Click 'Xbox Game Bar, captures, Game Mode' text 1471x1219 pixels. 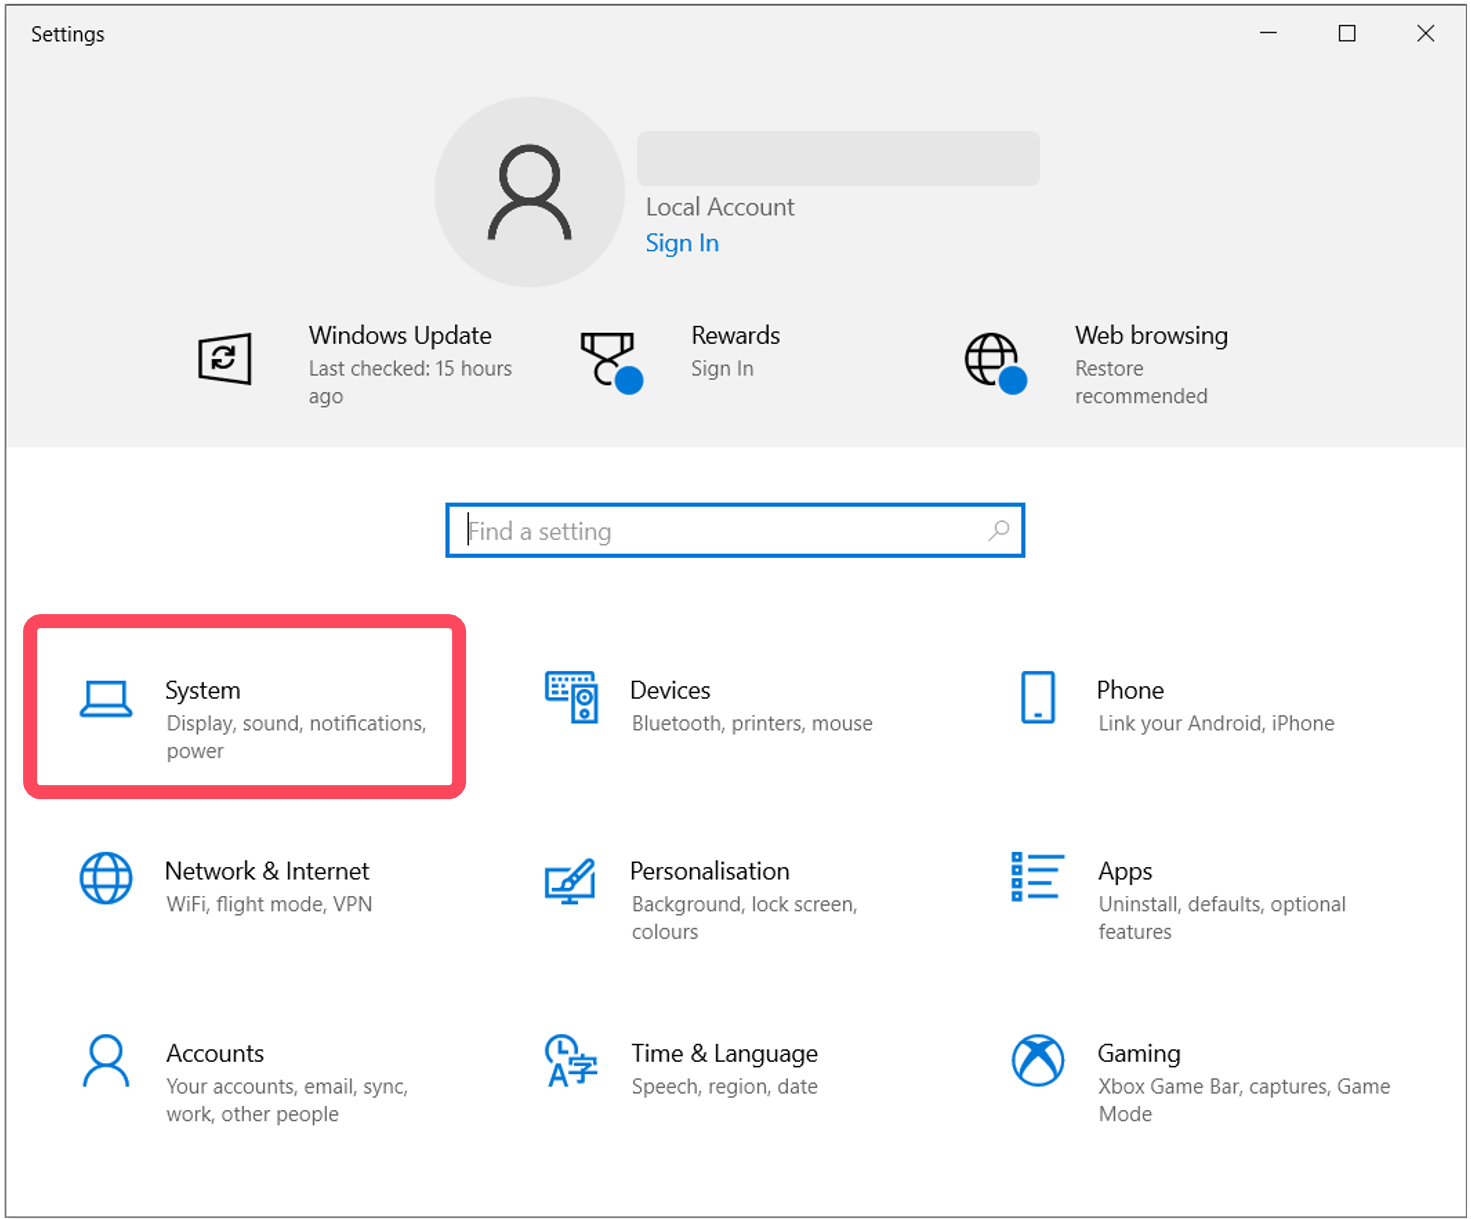pyautogui.click(x=1244, y=1100)
